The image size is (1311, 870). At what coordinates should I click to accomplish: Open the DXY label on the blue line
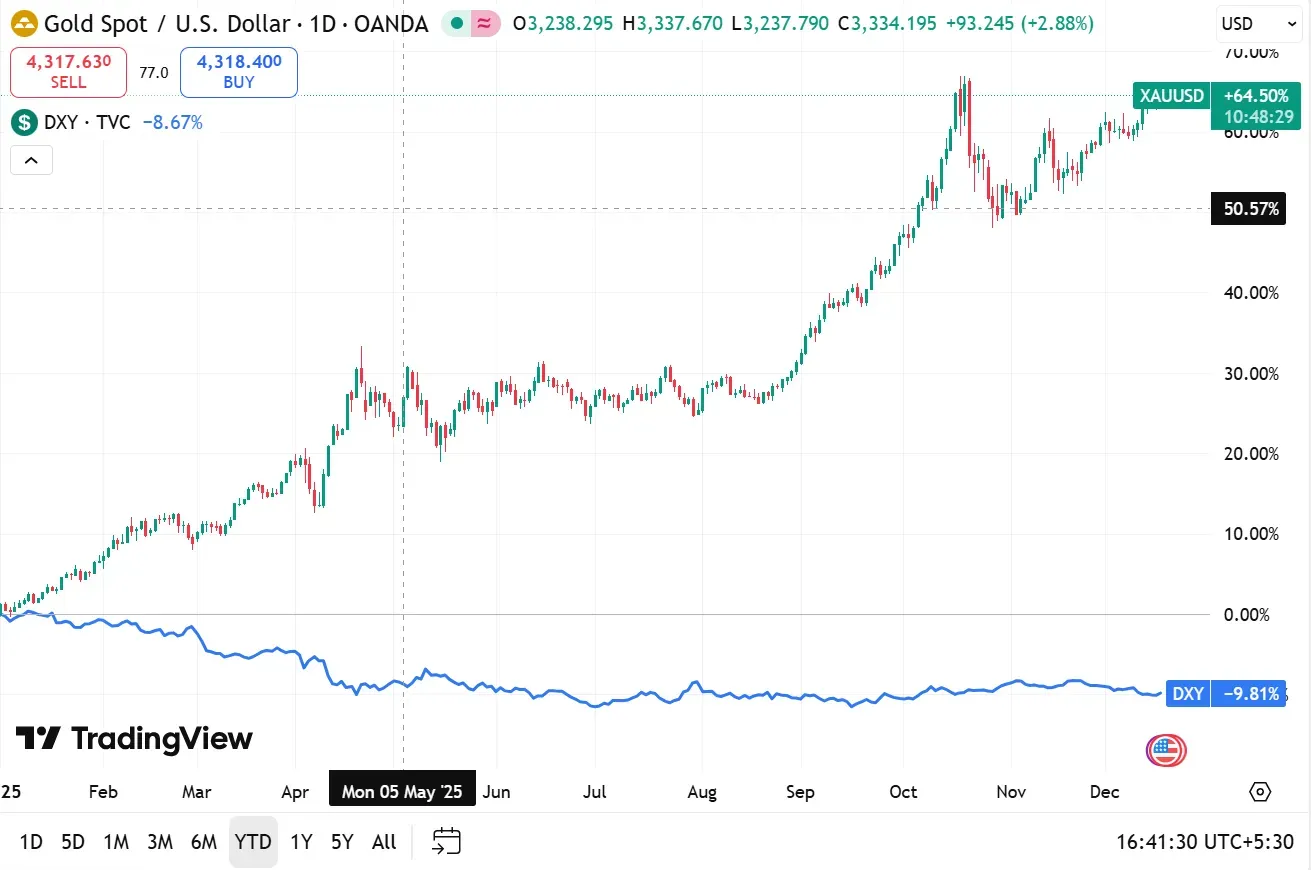point(1187,693)
